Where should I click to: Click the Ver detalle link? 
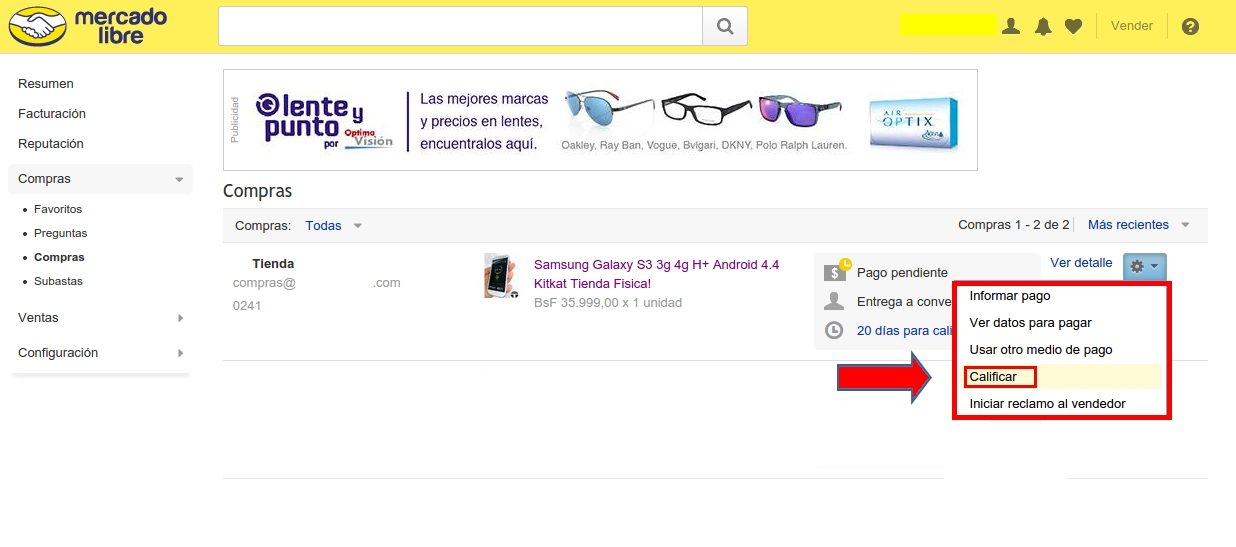click(1081, 263)
